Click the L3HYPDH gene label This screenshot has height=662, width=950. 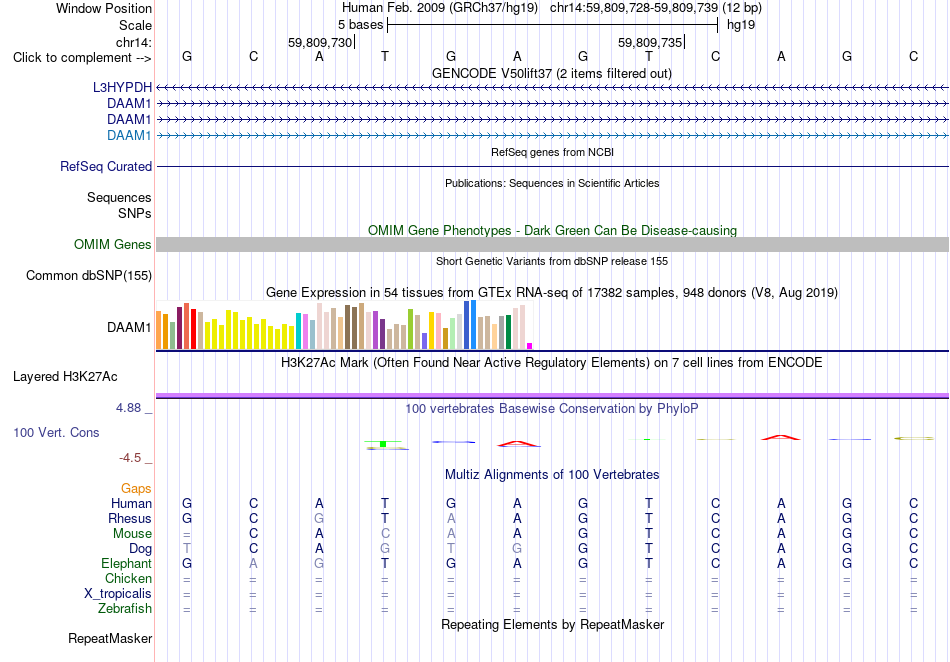coord(122,87)
